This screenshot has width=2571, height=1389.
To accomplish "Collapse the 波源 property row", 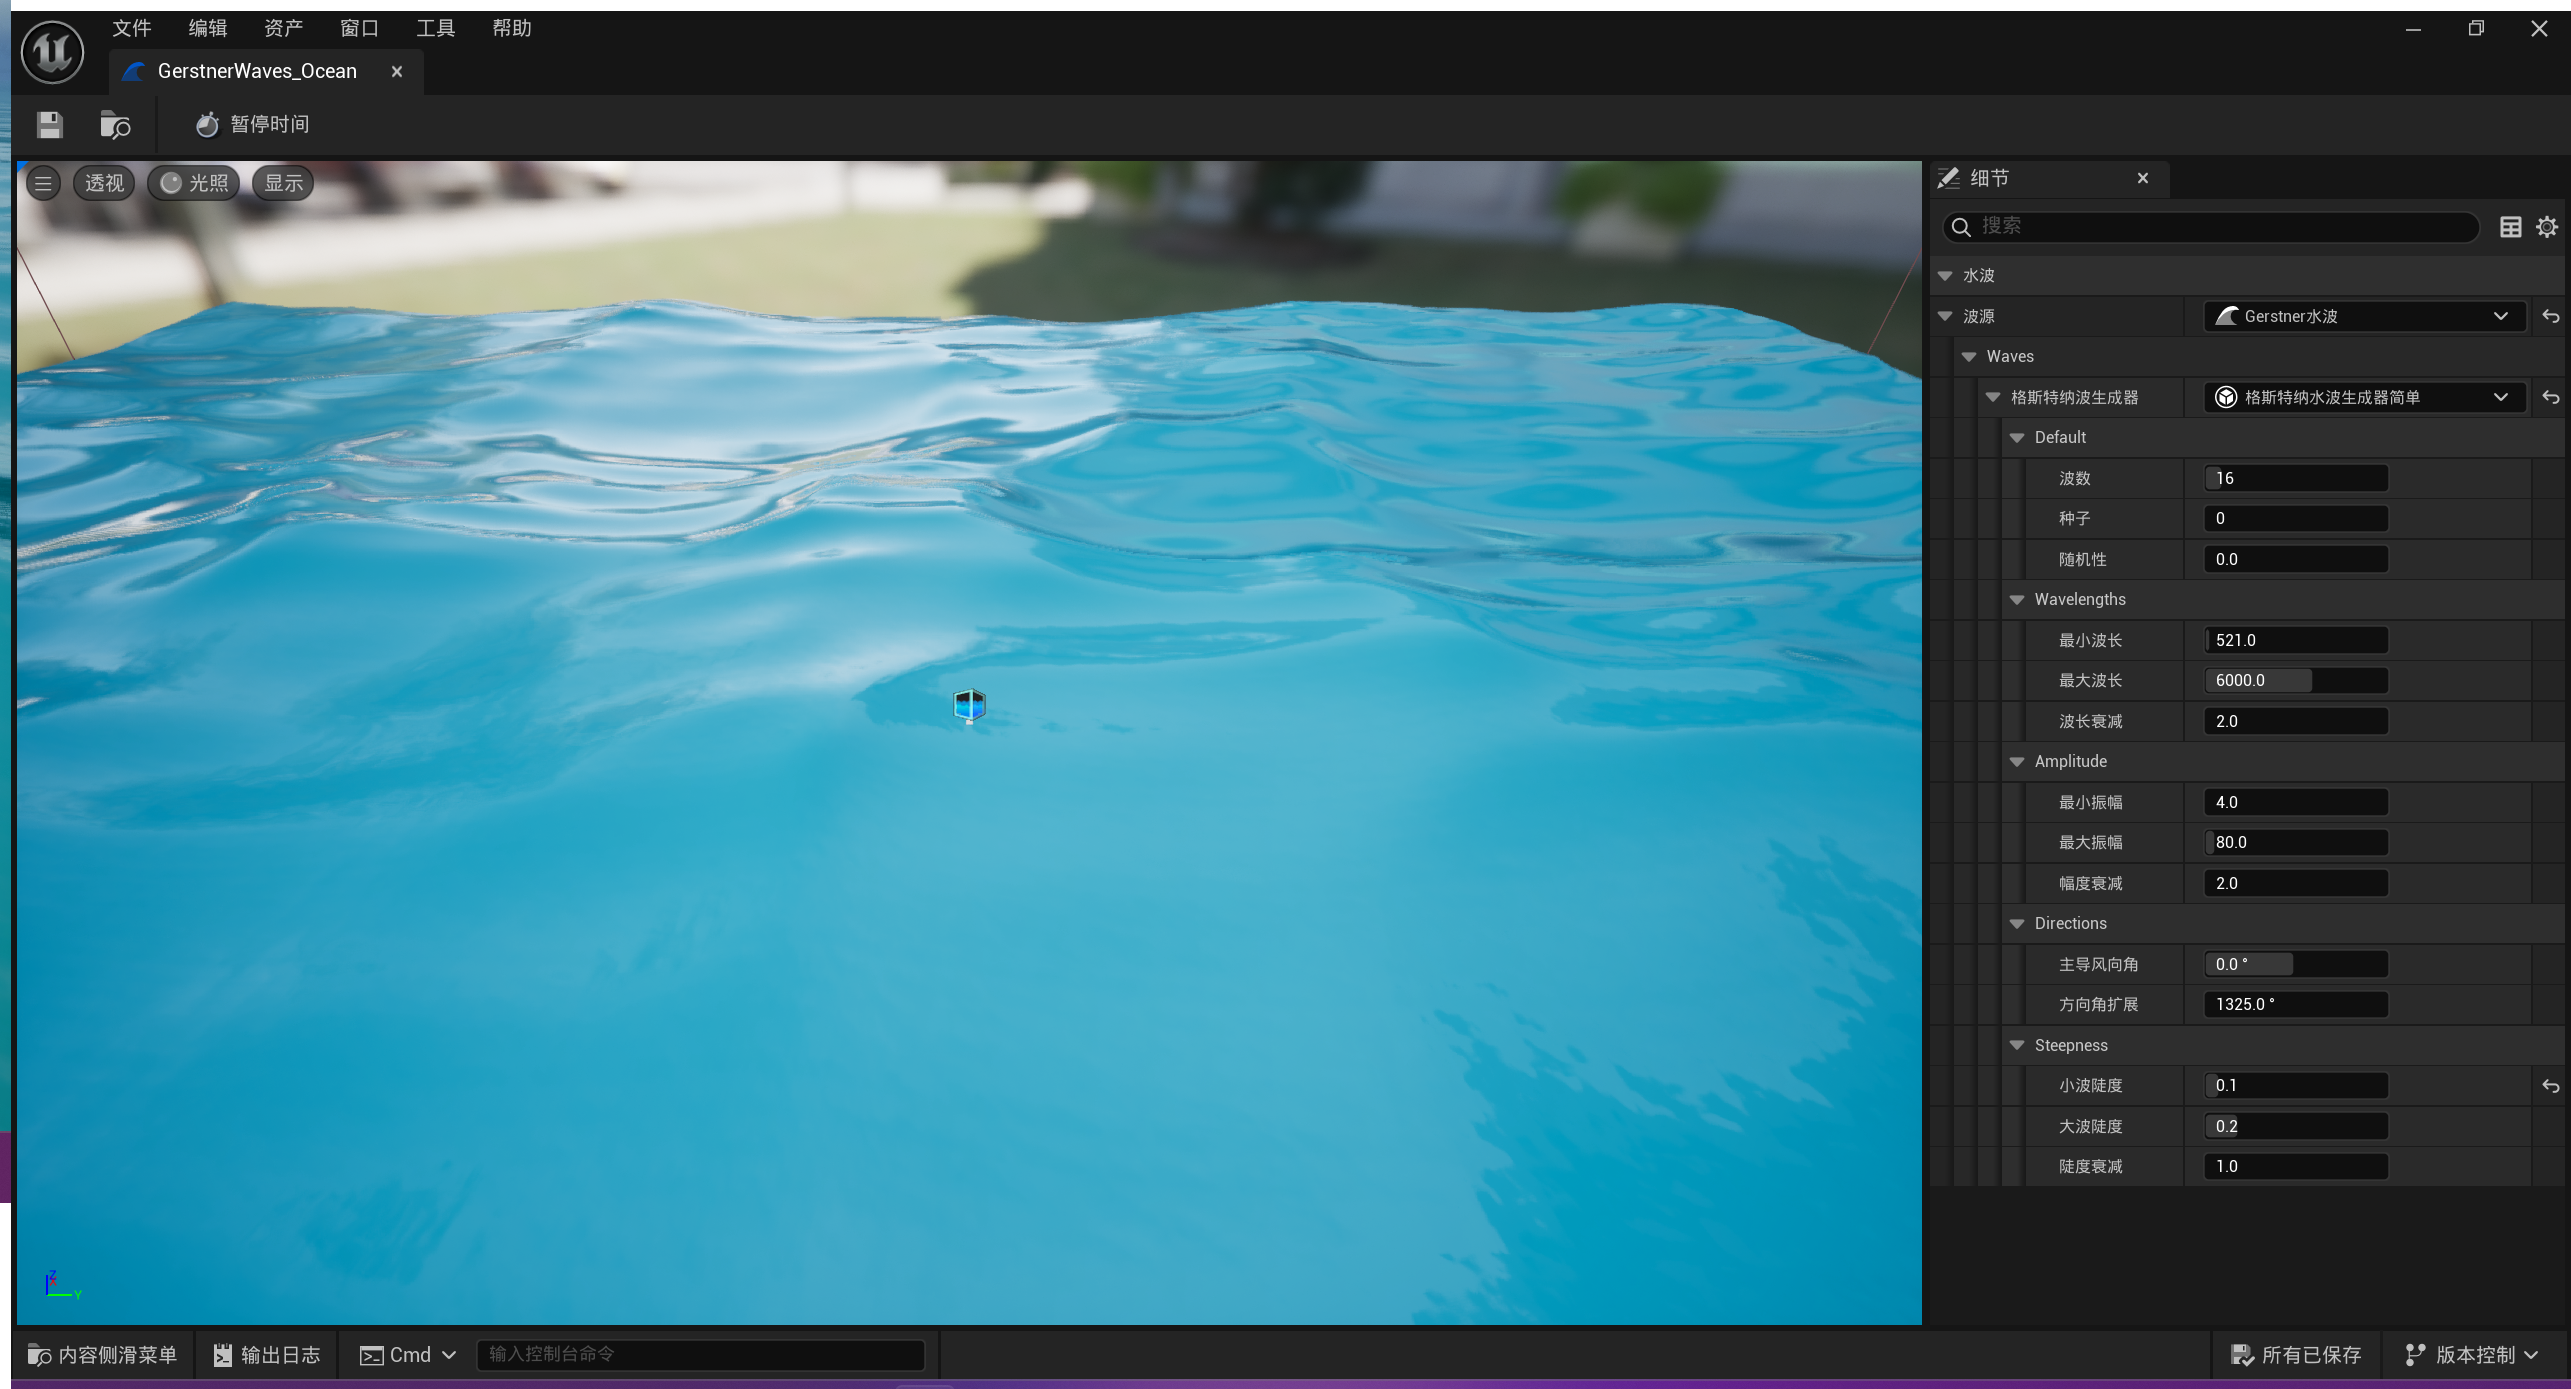I will (1945, 316).
